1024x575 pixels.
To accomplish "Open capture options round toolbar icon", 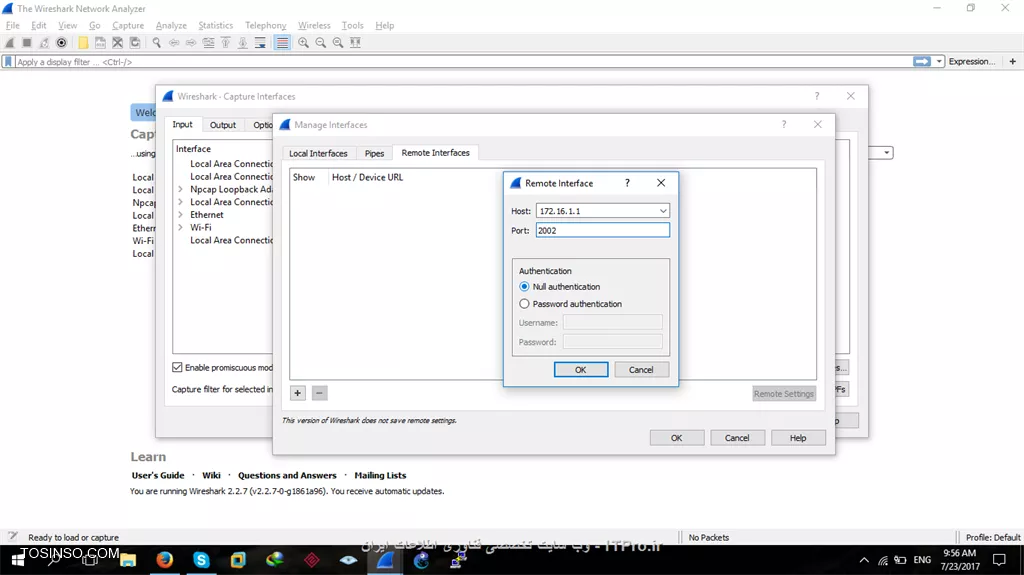I will 61,42.
